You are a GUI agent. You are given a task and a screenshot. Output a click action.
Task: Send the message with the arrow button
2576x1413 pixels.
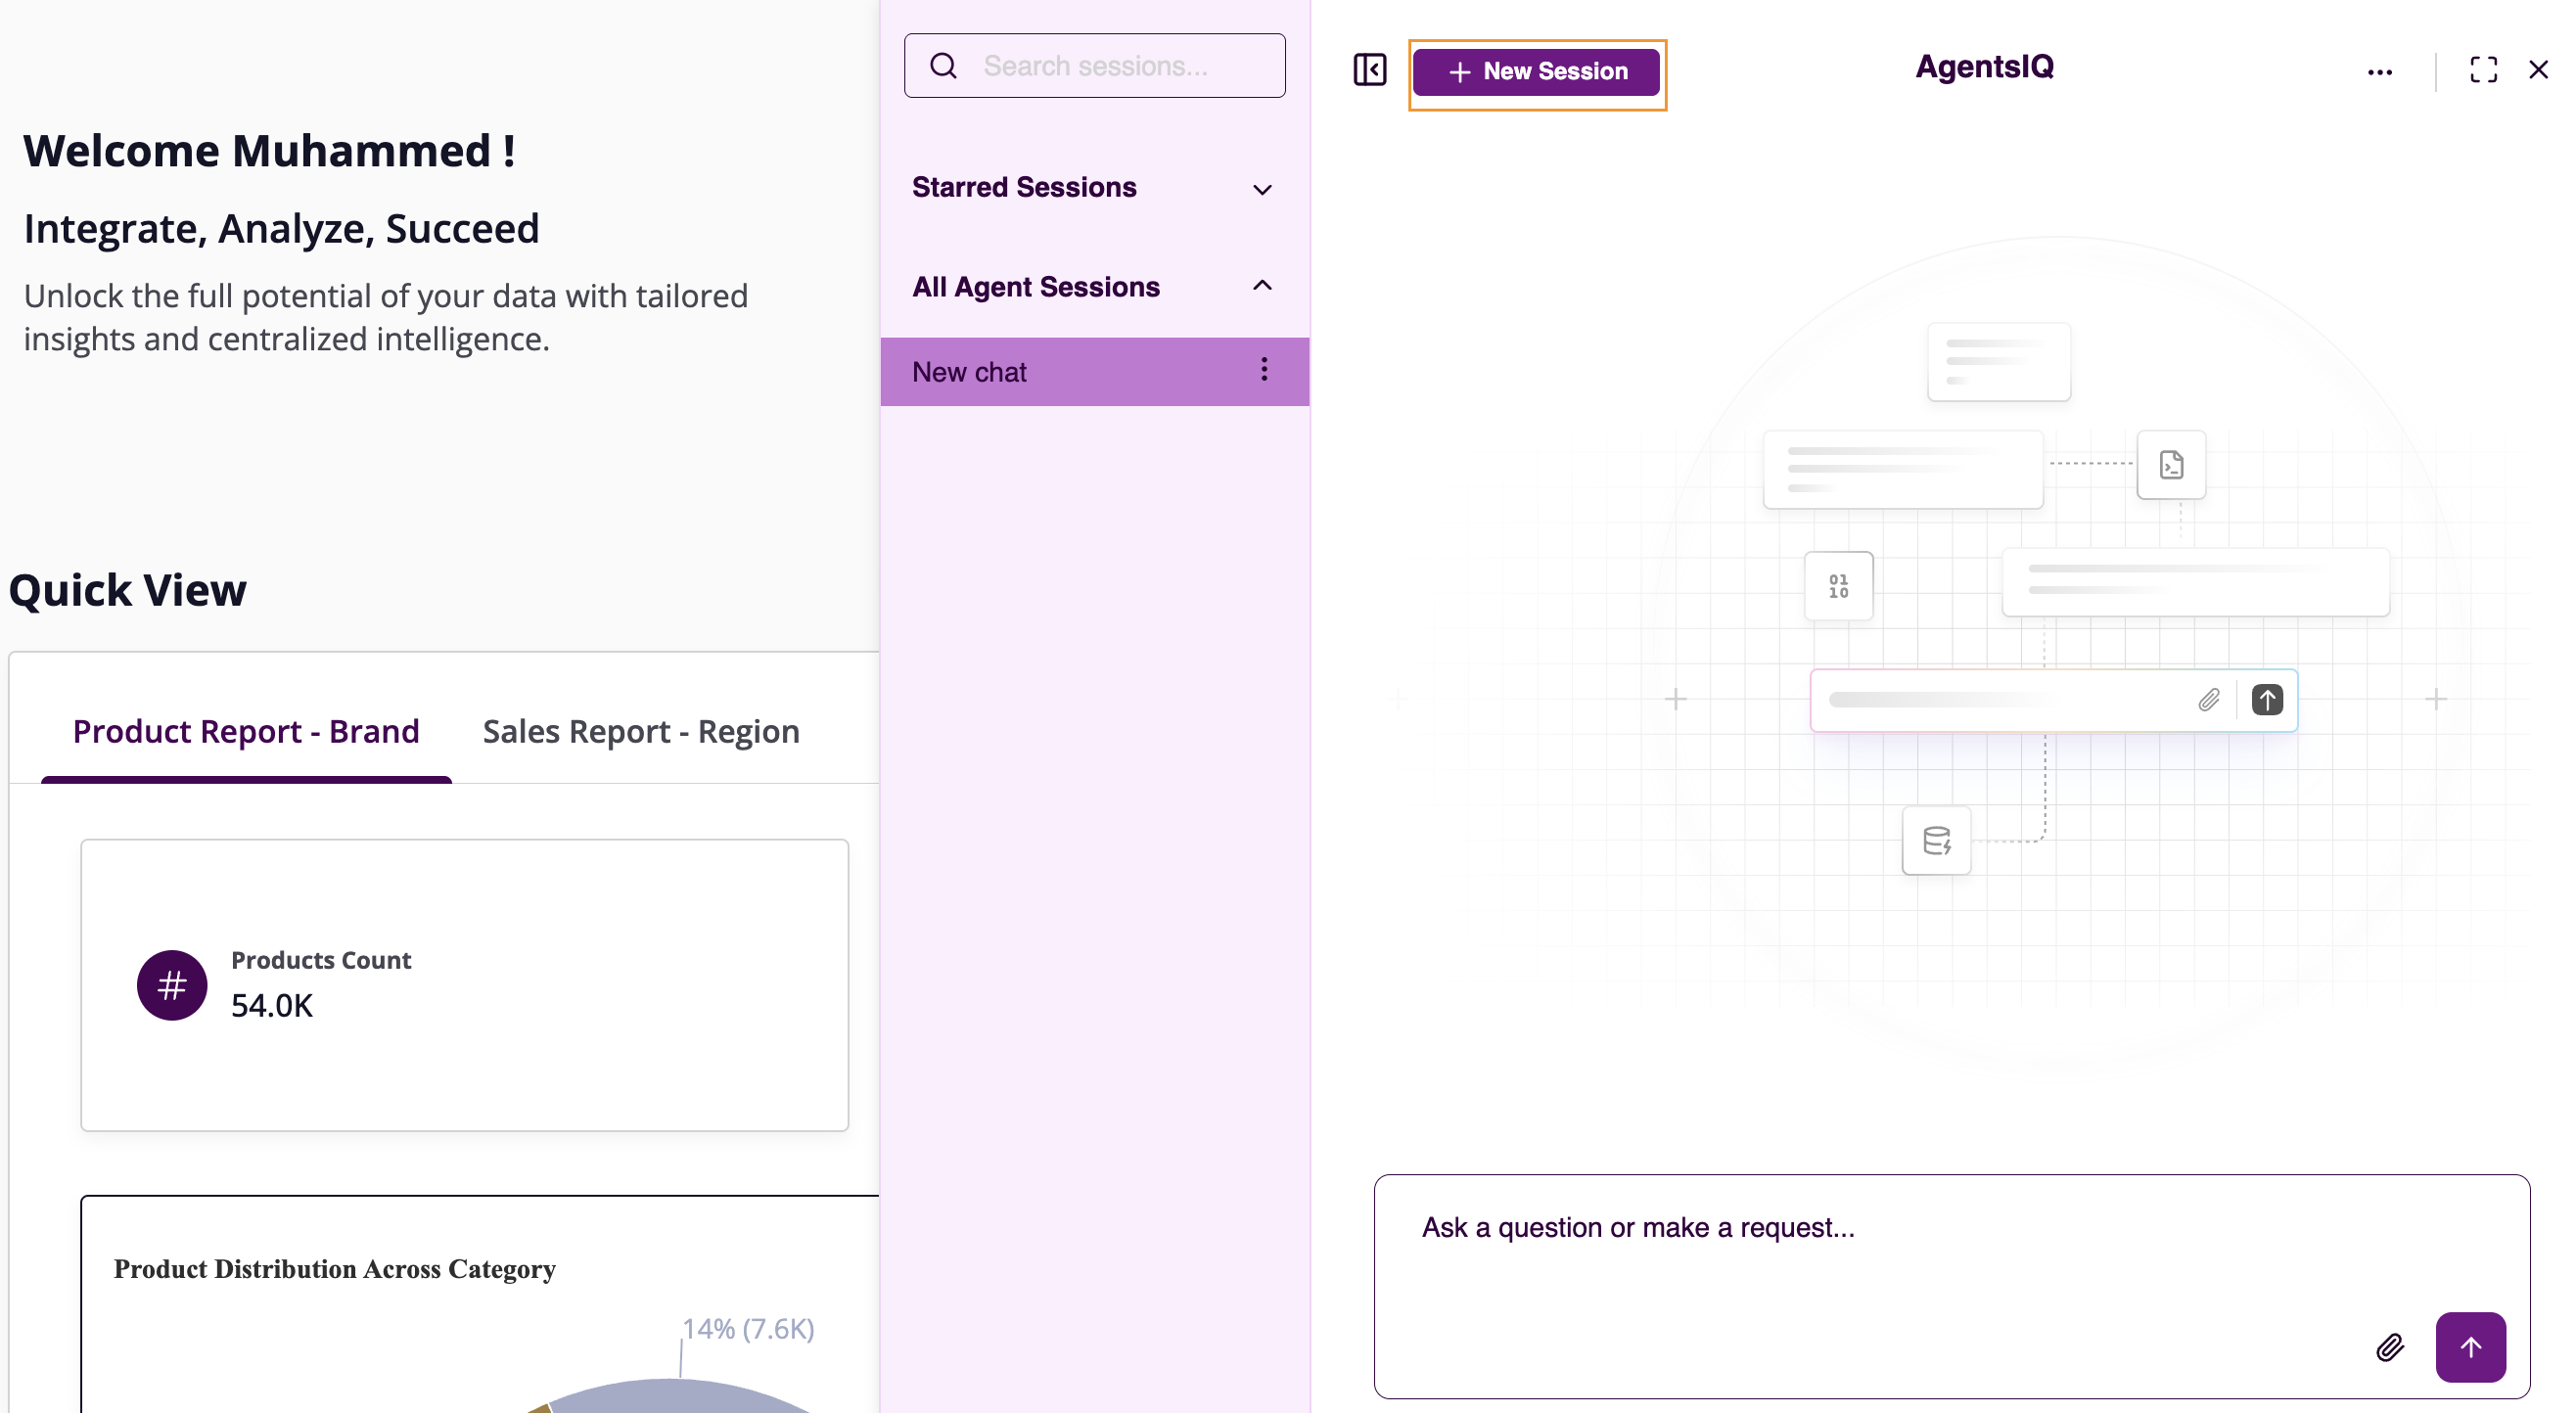tap(2469, 1347)
